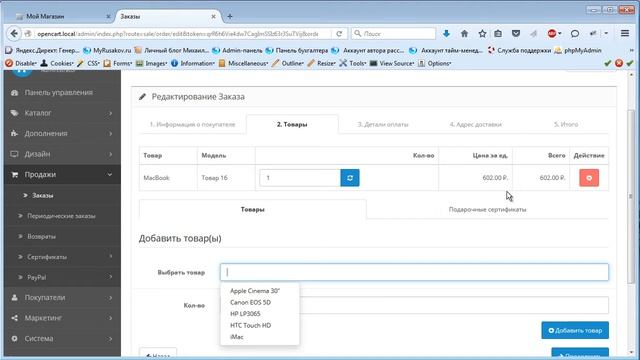Click the MacBook quantity input field
The height and width of the screenshot is (360, 640).
[x=300, y=178]
